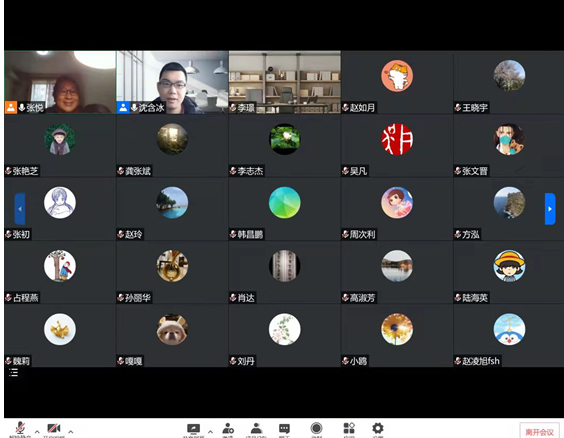The image size is (564, 438).
Task: Open the chat icon
Action: point(284,429)
